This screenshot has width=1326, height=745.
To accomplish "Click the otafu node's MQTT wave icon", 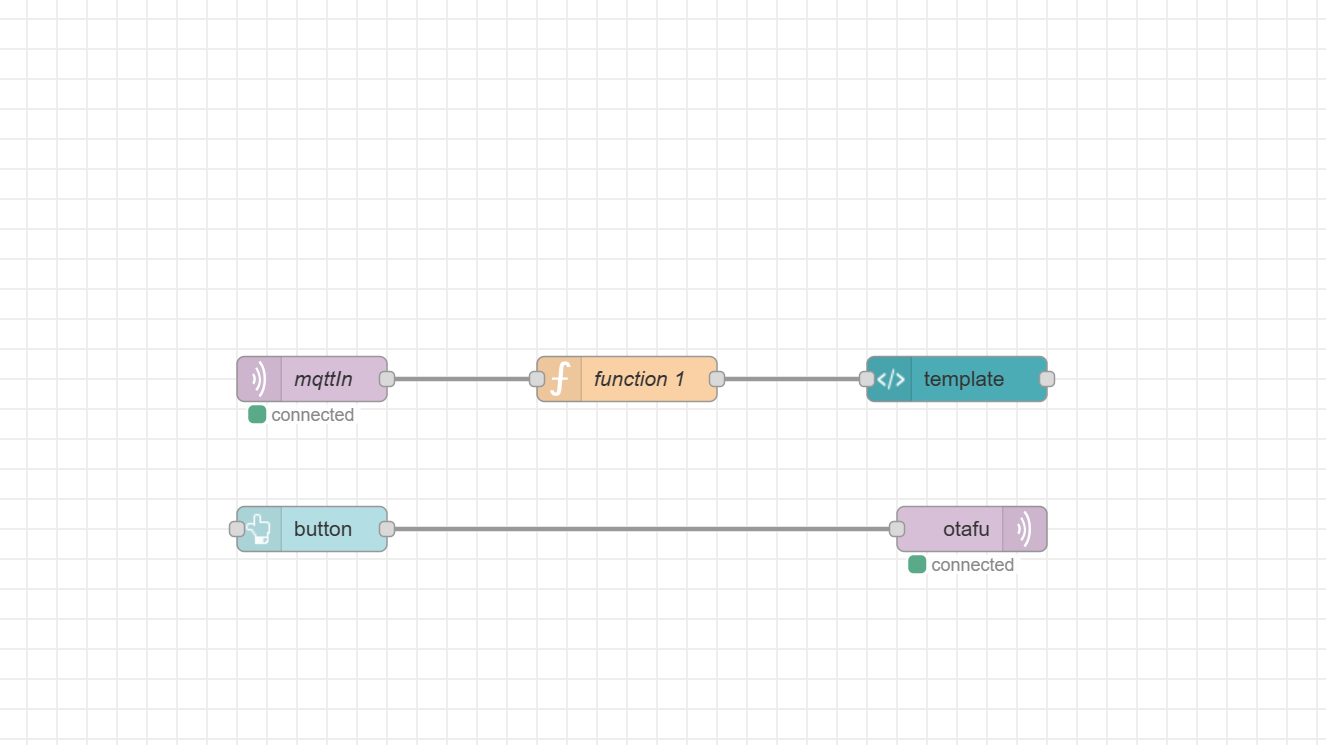I will [1024, 529].
